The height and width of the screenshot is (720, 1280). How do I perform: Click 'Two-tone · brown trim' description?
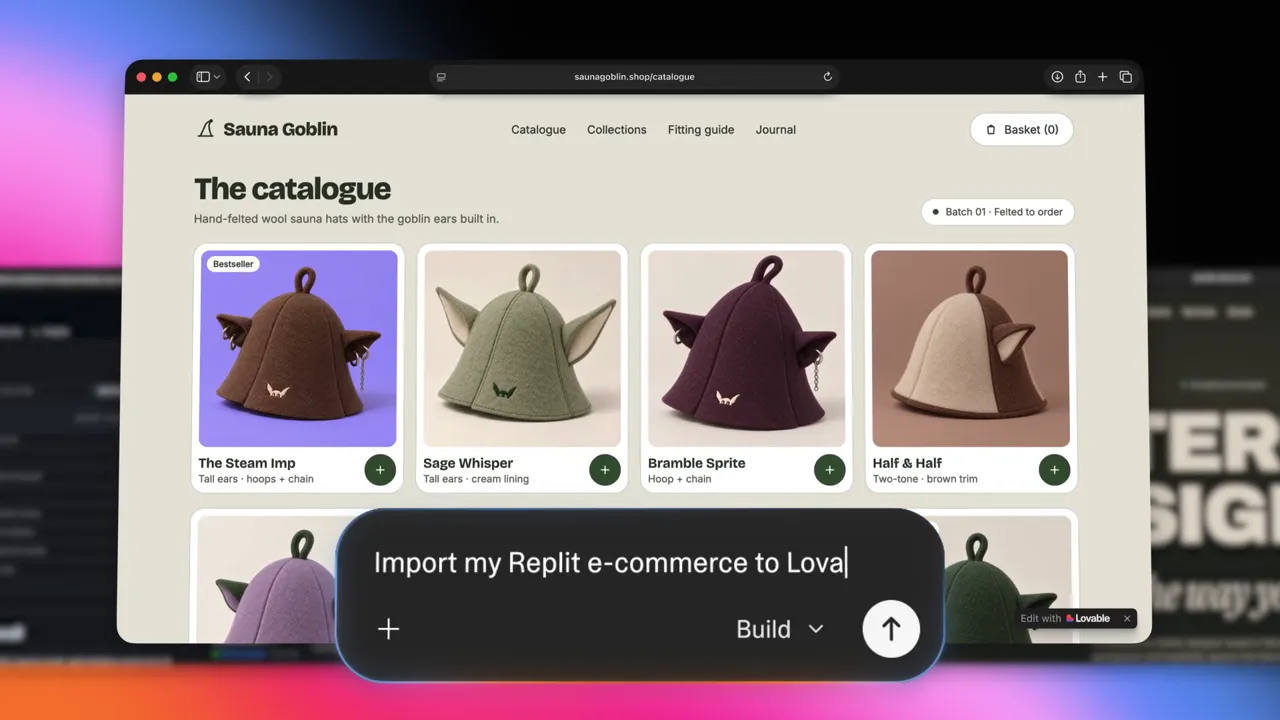pyautogui.click(x=925, y=479)
